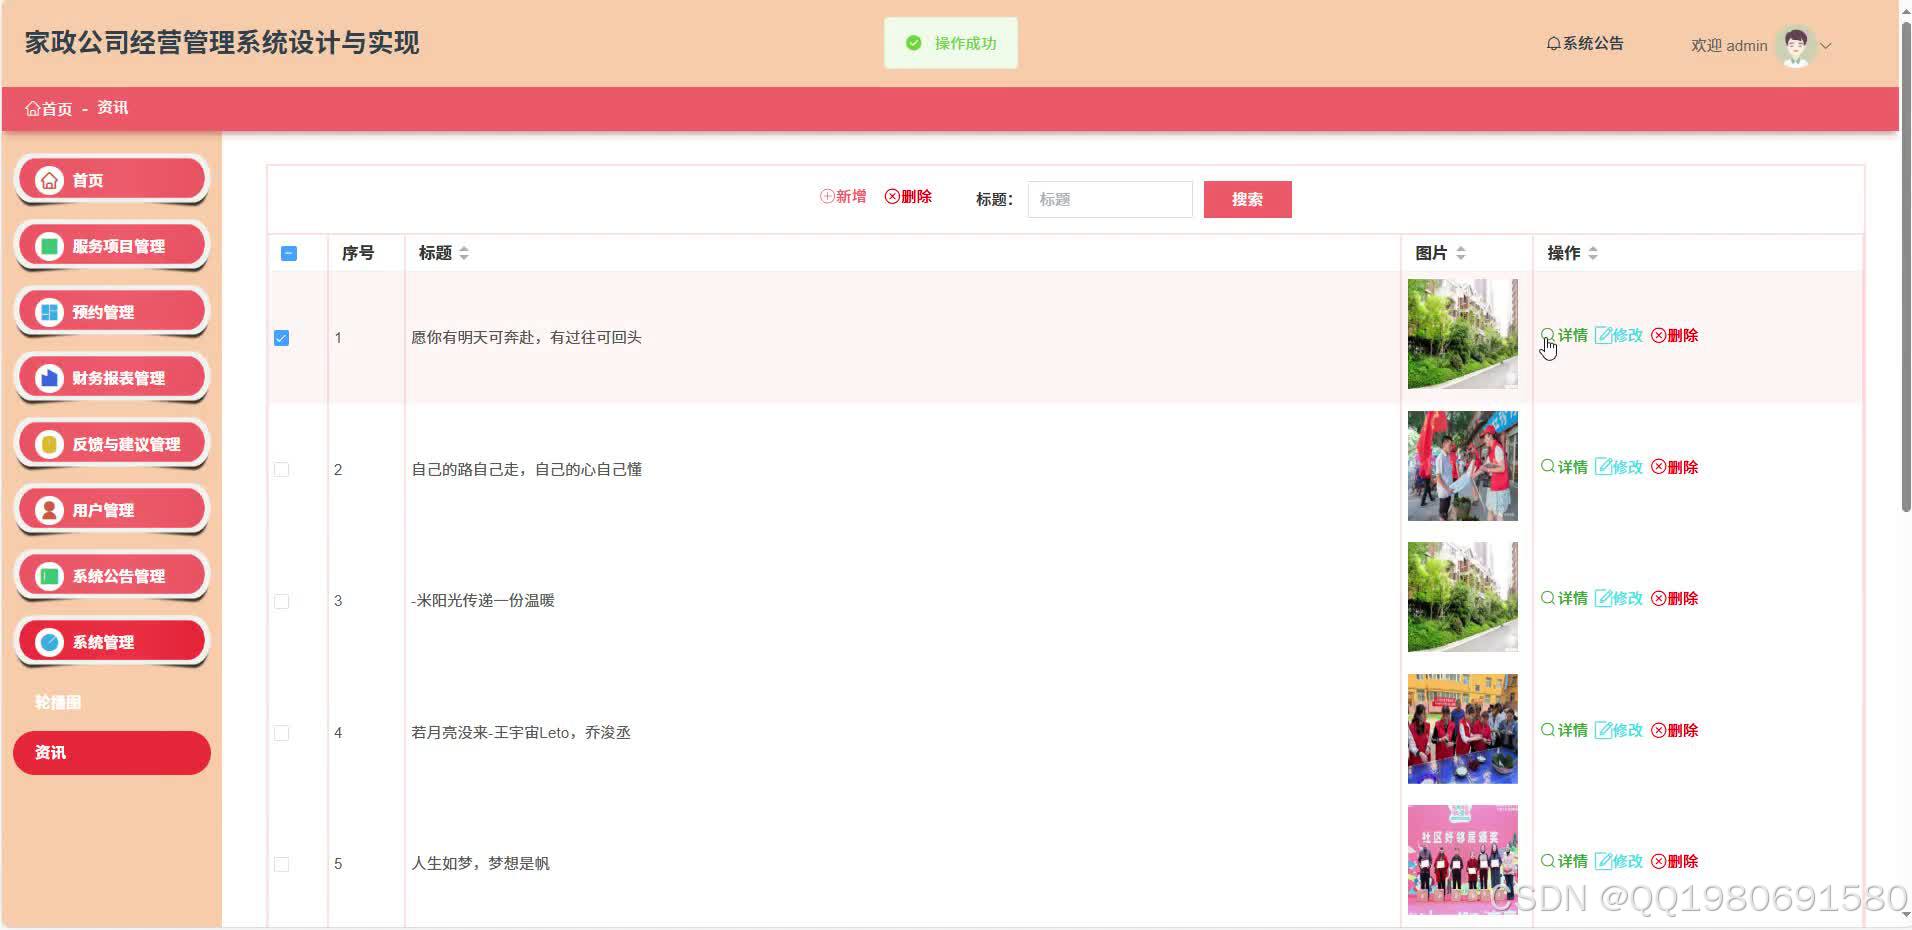This screenshot has width=1912, height=930.
Task: Open the 资讯 section in sidebar
Action: [x=111, y=752]
